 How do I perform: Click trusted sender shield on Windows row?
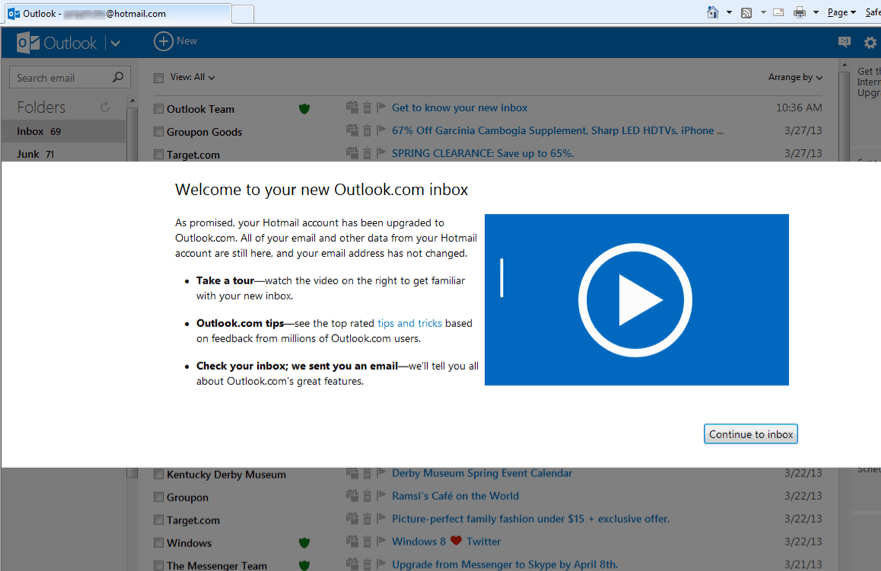(x=304, y=542)
